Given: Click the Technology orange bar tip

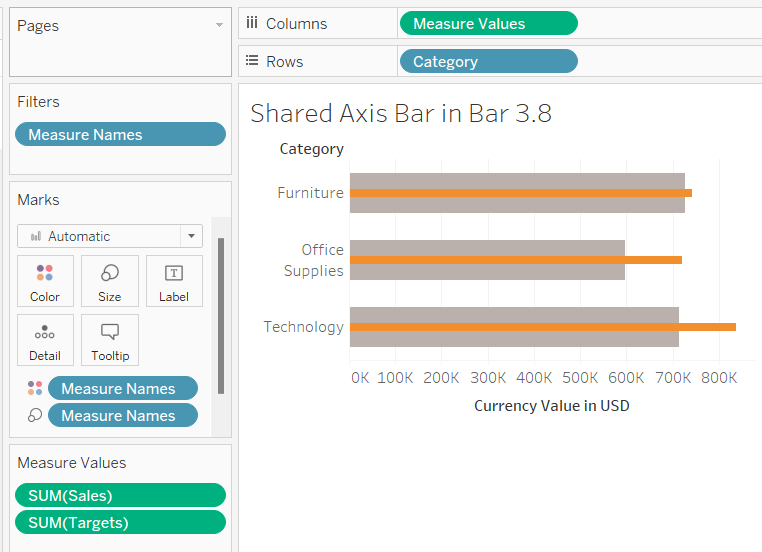Looking at the screenshot, I should click(x=732, y=327).
